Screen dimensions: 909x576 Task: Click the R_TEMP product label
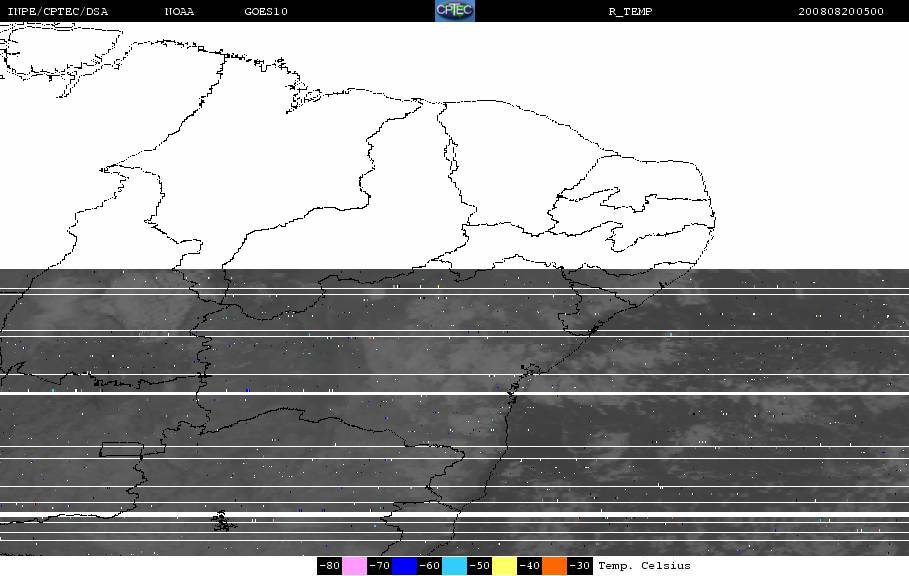[x=630, y=12]
